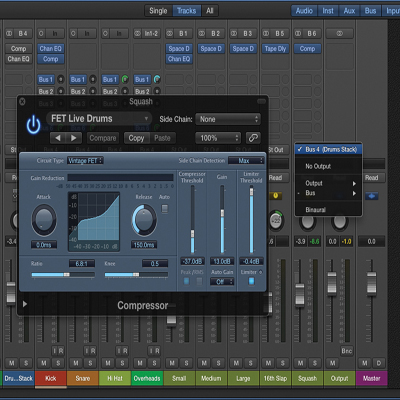The width and height of the screenshot is (400, 400).
Task: Adjust the Release knob
Action: click(x=144, y=220)
